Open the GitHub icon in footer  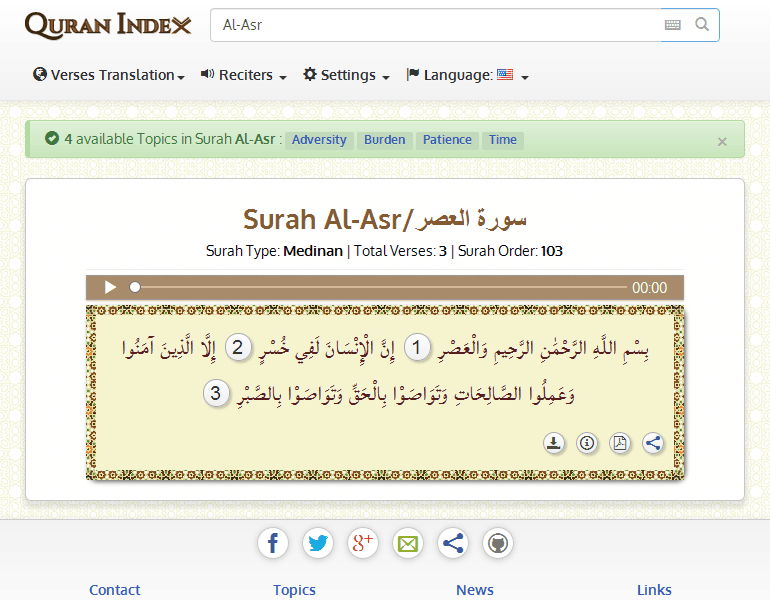pos(498,543)
